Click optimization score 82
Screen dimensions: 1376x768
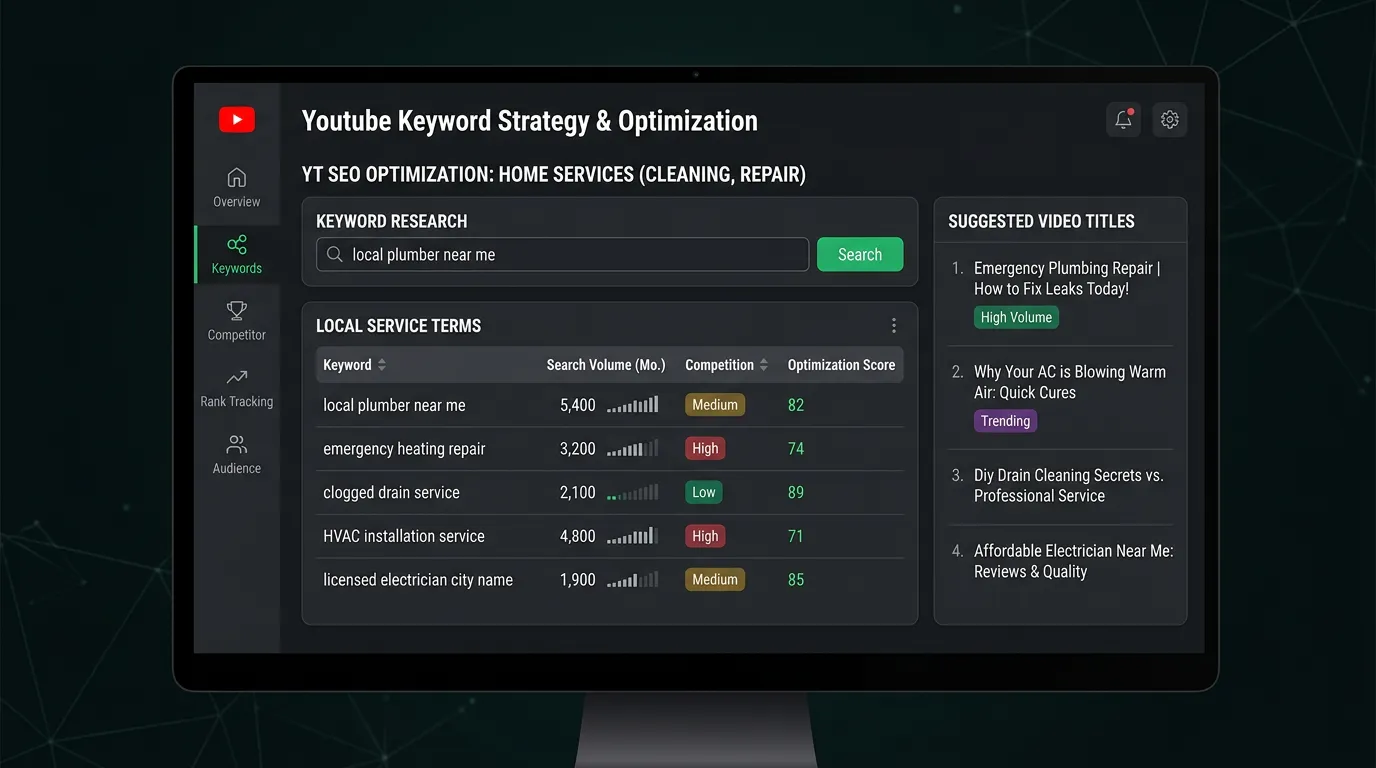pos(796,405)
